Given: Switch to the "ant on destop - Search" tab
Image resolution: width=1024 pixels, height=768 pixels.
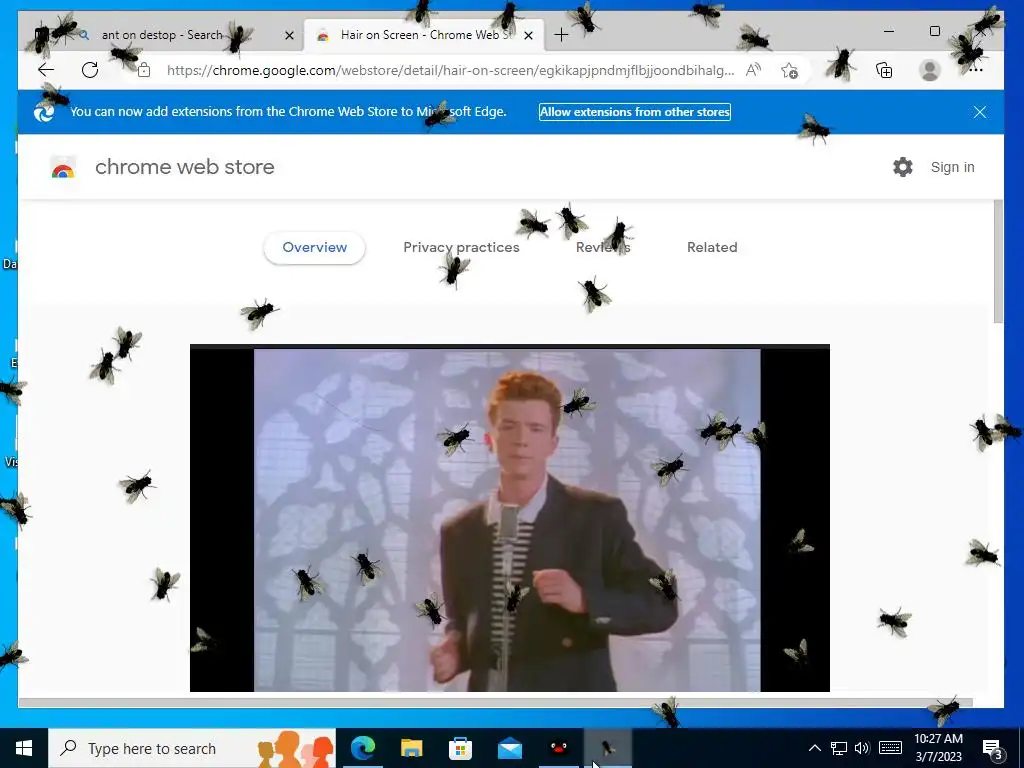Looking at the screenshot, I should click(x=163, y=35).
